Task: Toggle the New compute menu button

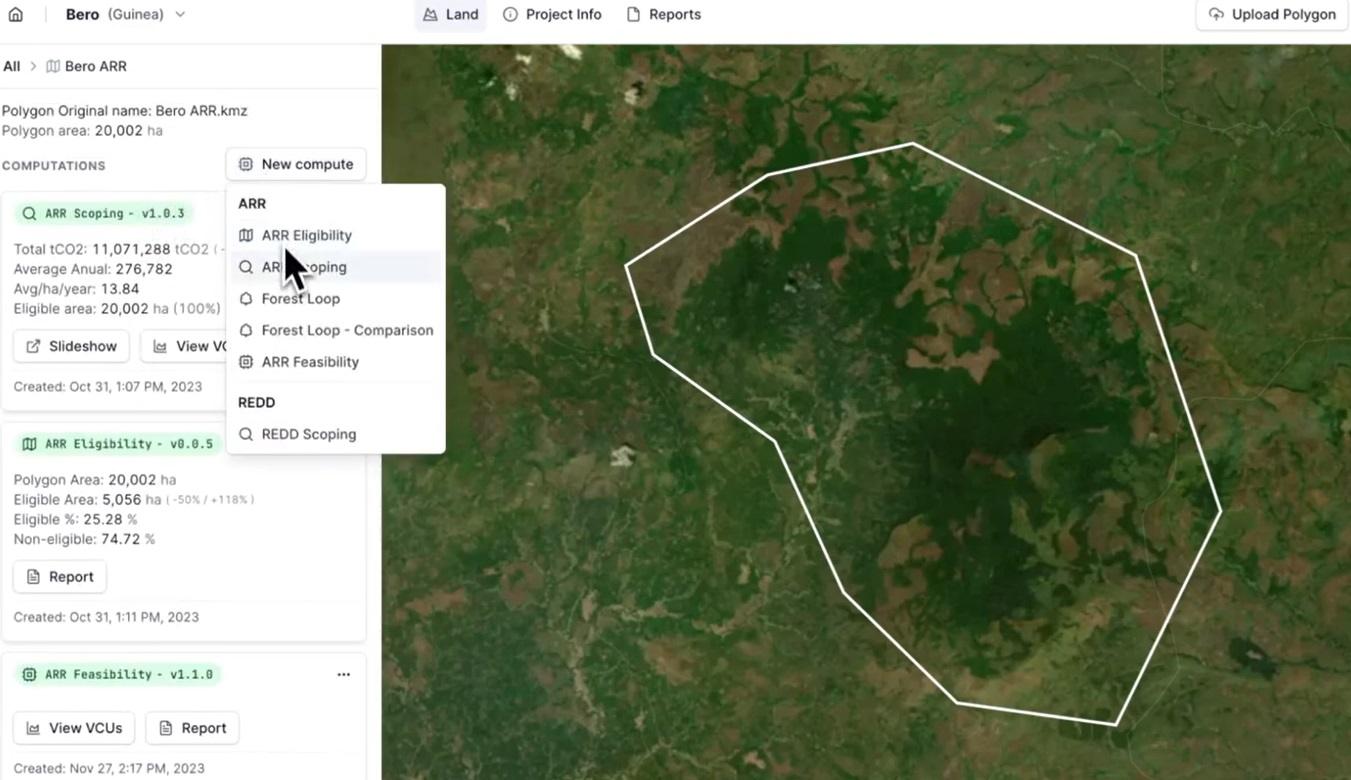Action: 296,164
